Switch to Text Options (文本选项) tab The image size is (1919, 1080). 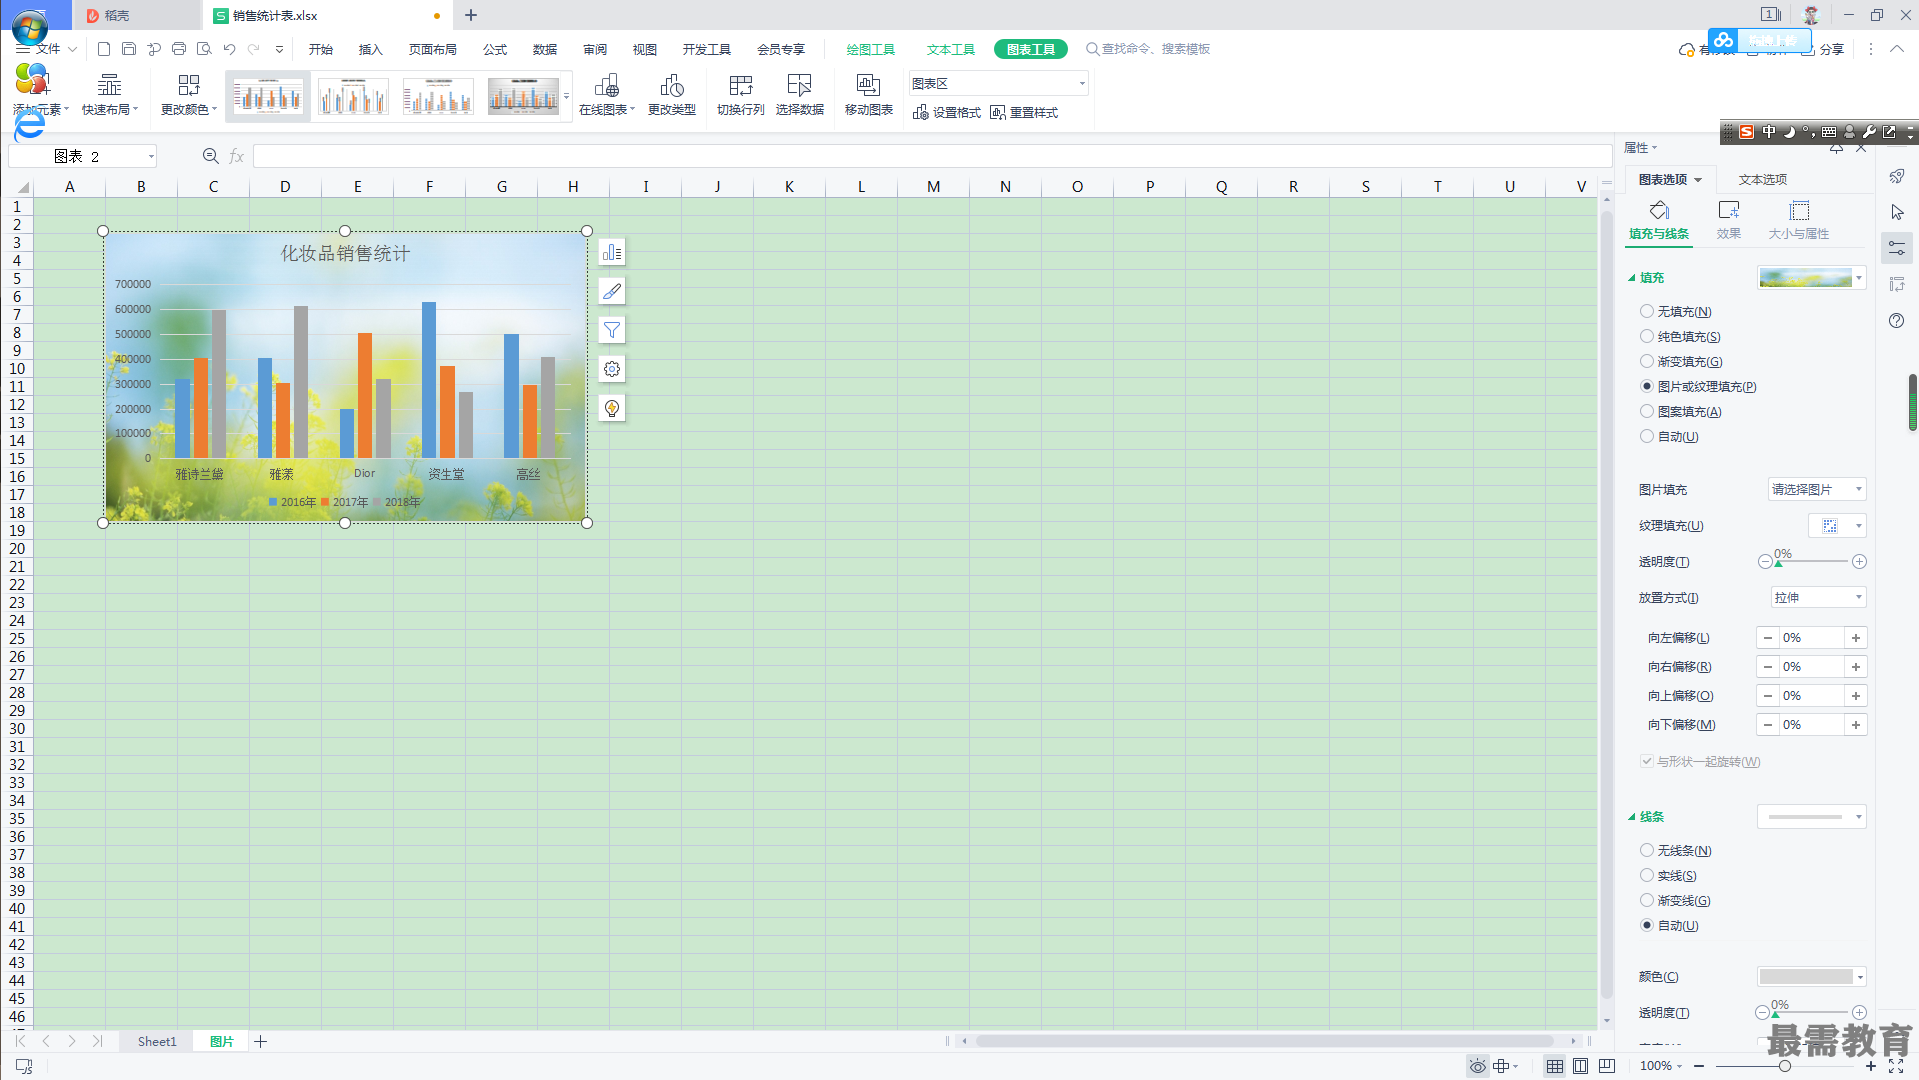coord(1762,180)
